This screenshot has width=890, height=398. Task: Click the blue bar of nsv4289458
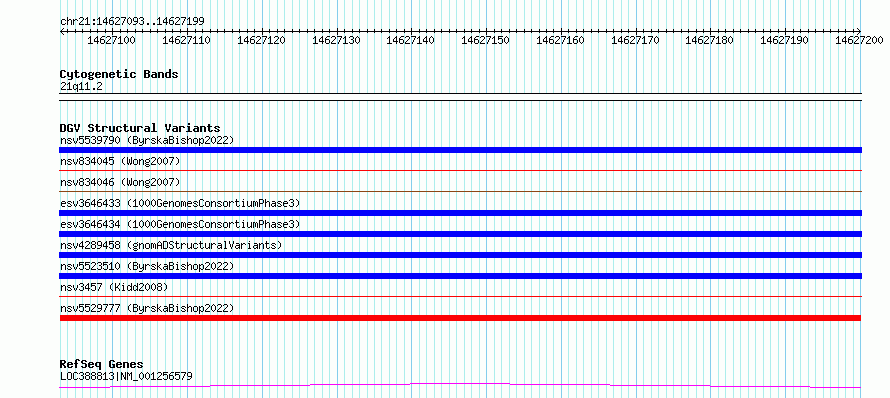tap(460, 255)
